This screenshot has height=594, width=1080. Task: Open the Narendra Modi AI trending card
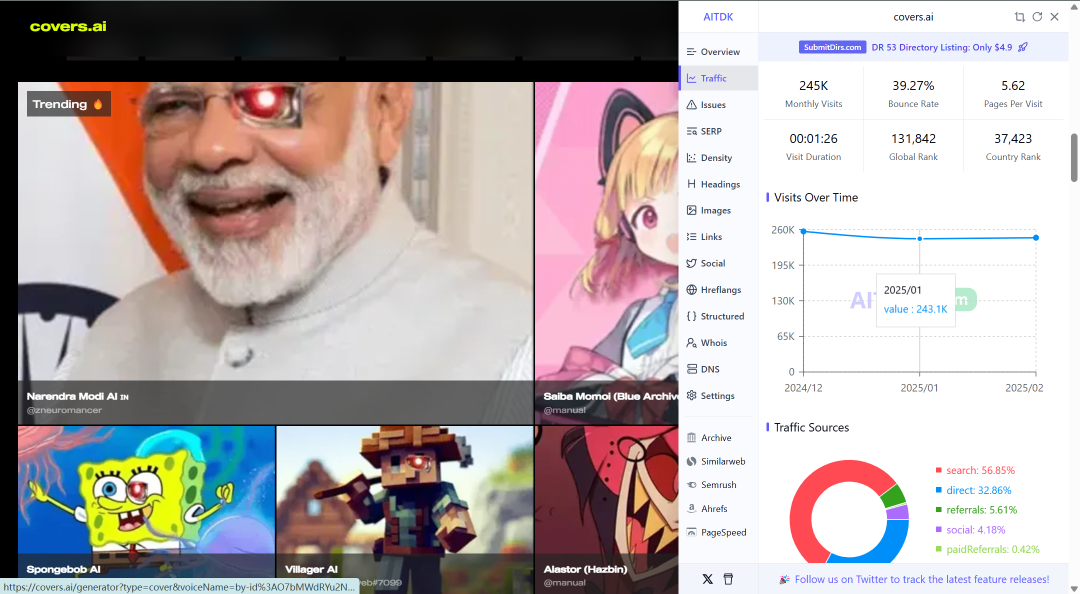coord(276,253)
